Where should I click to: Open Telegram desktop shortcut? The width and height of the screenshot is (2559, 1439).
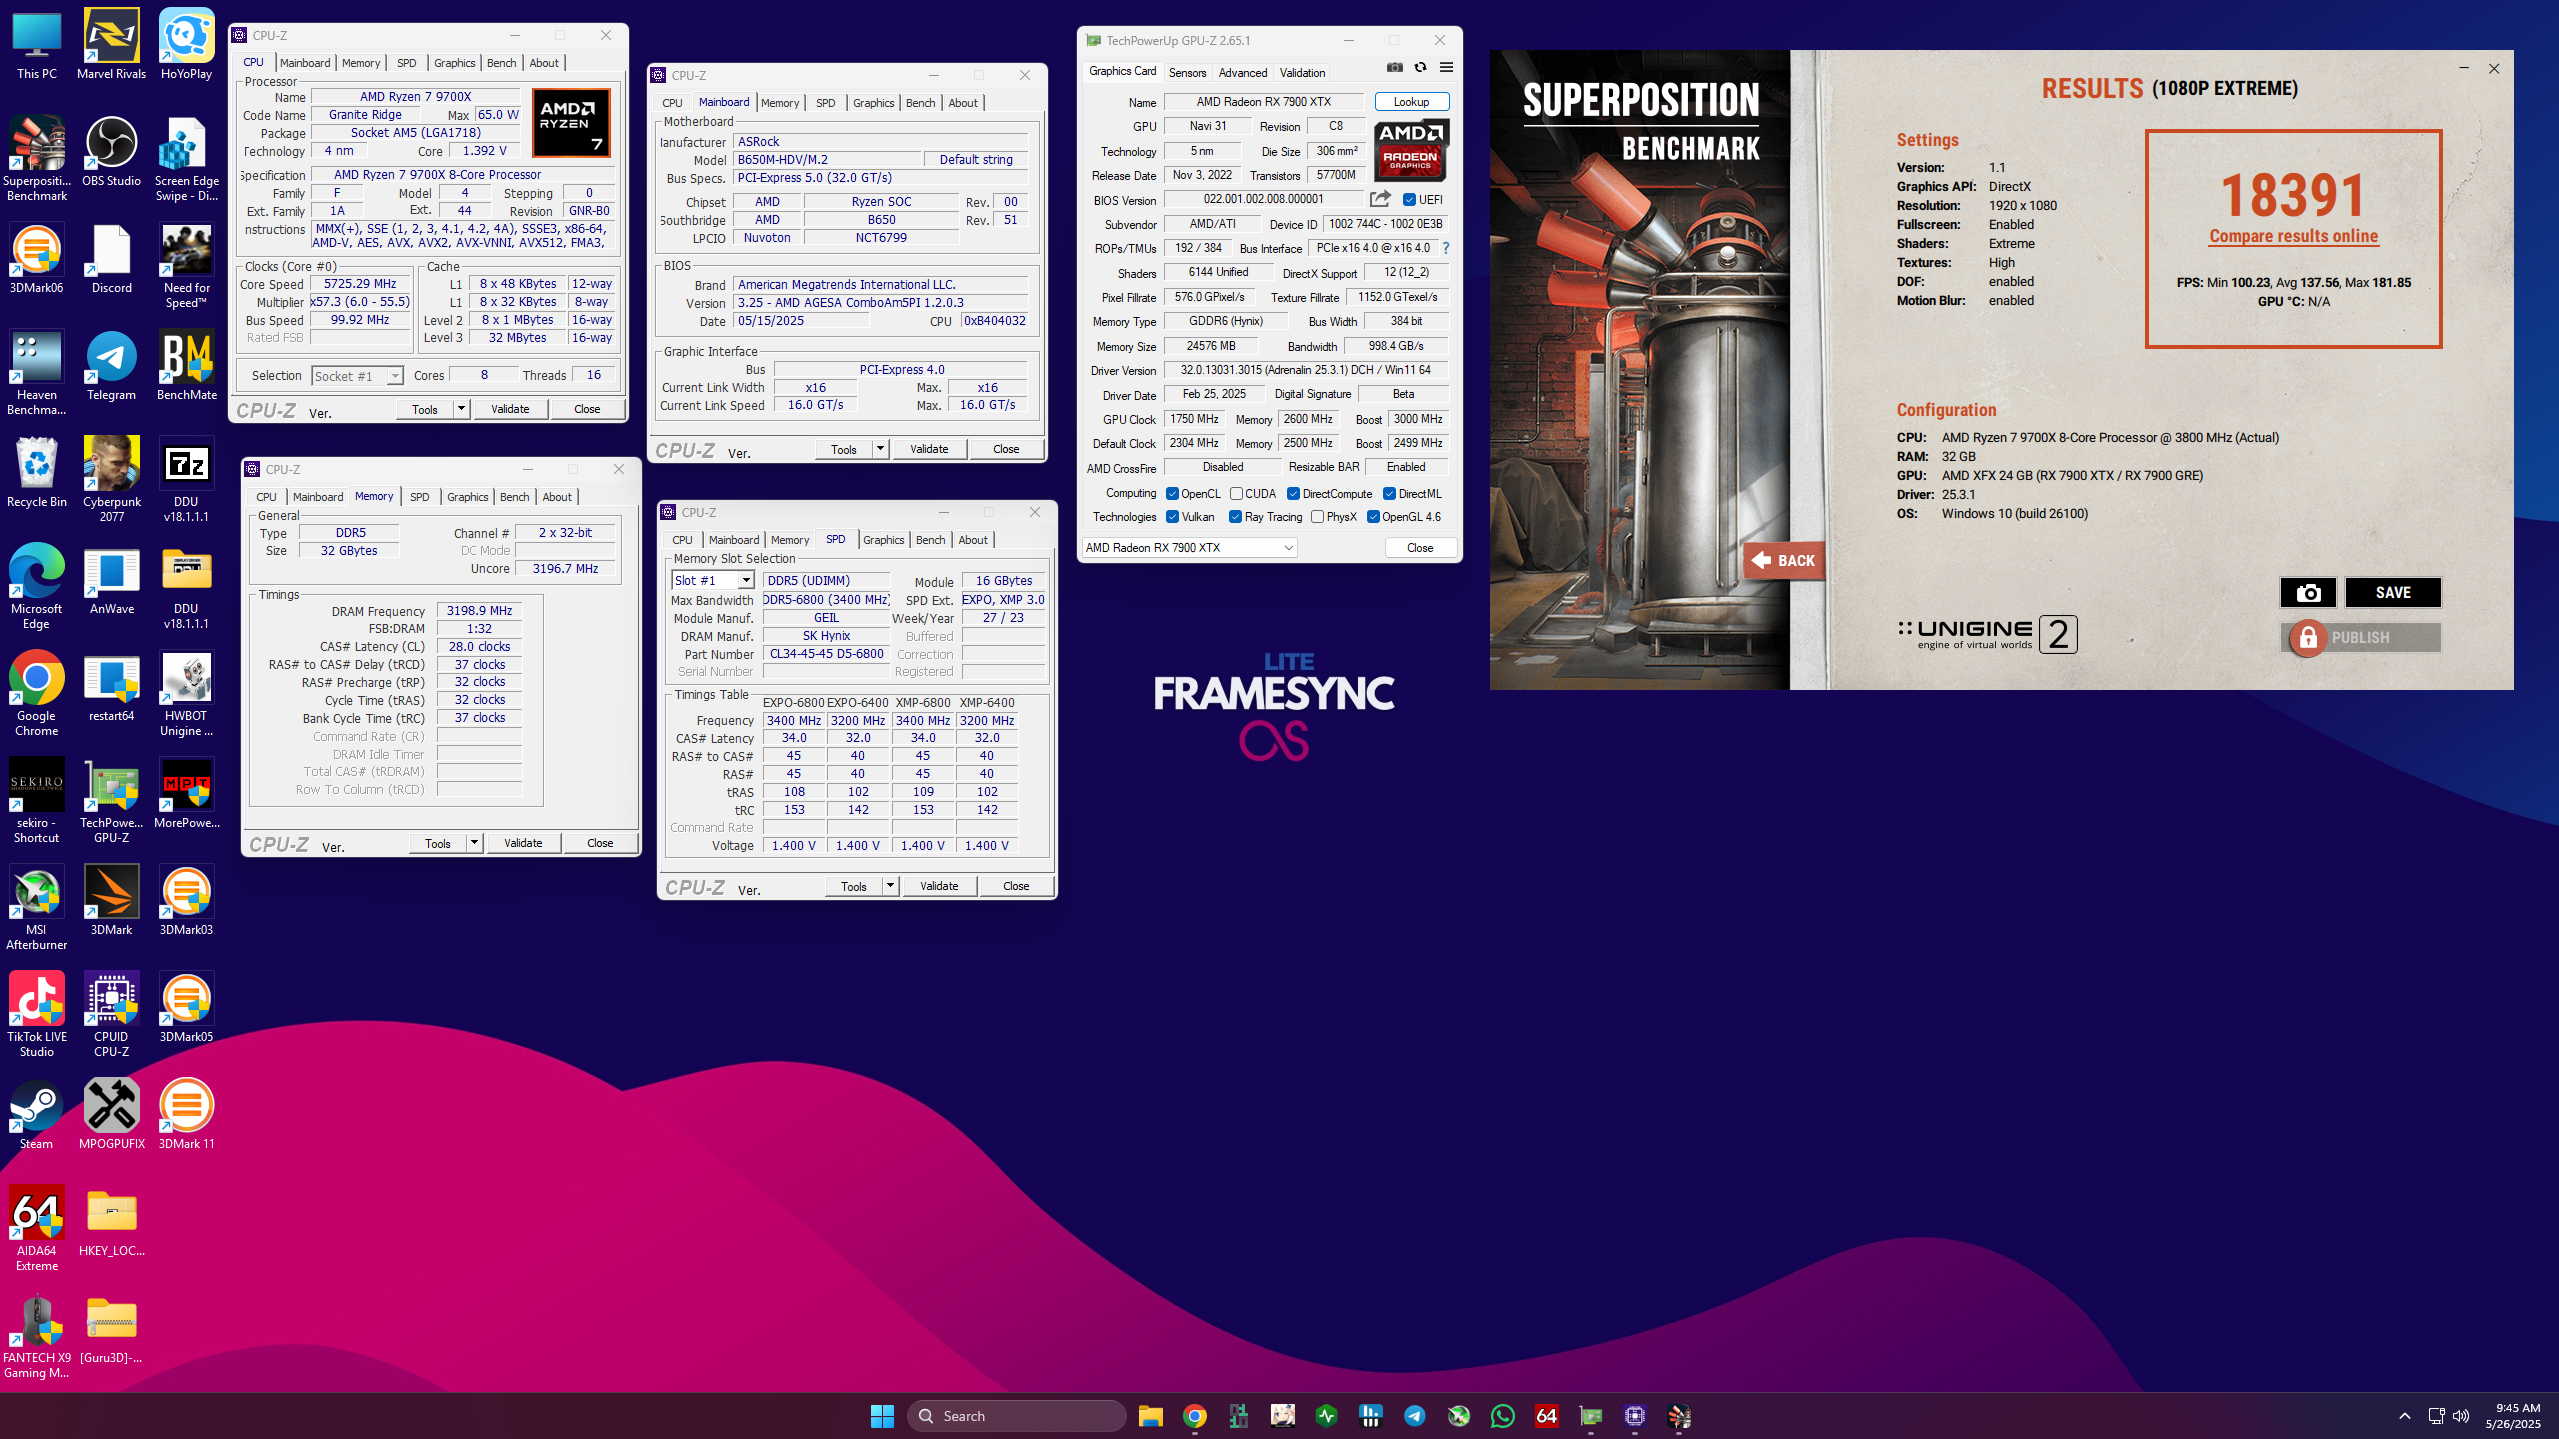111,366
